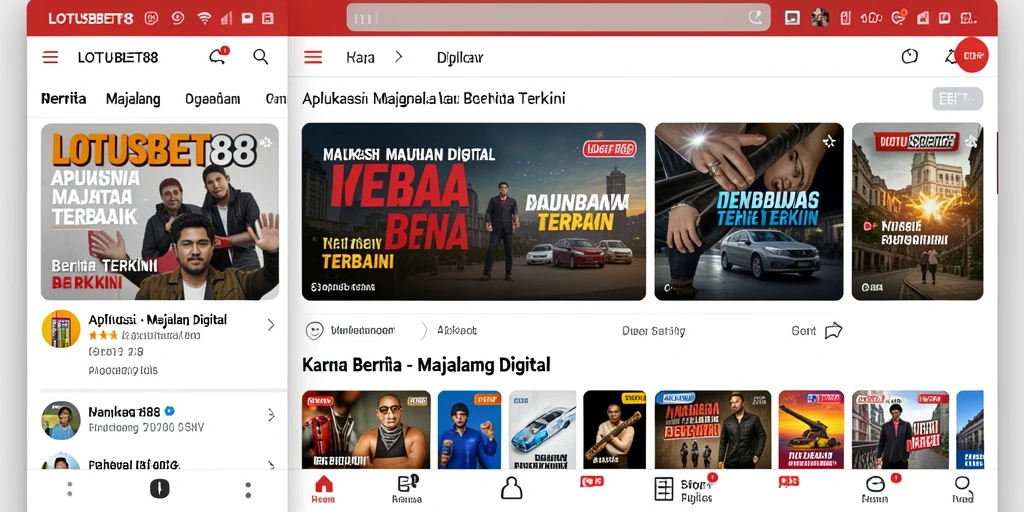Click the Alokect label
The image size is (1024, 512).
(x=456, y=330)
